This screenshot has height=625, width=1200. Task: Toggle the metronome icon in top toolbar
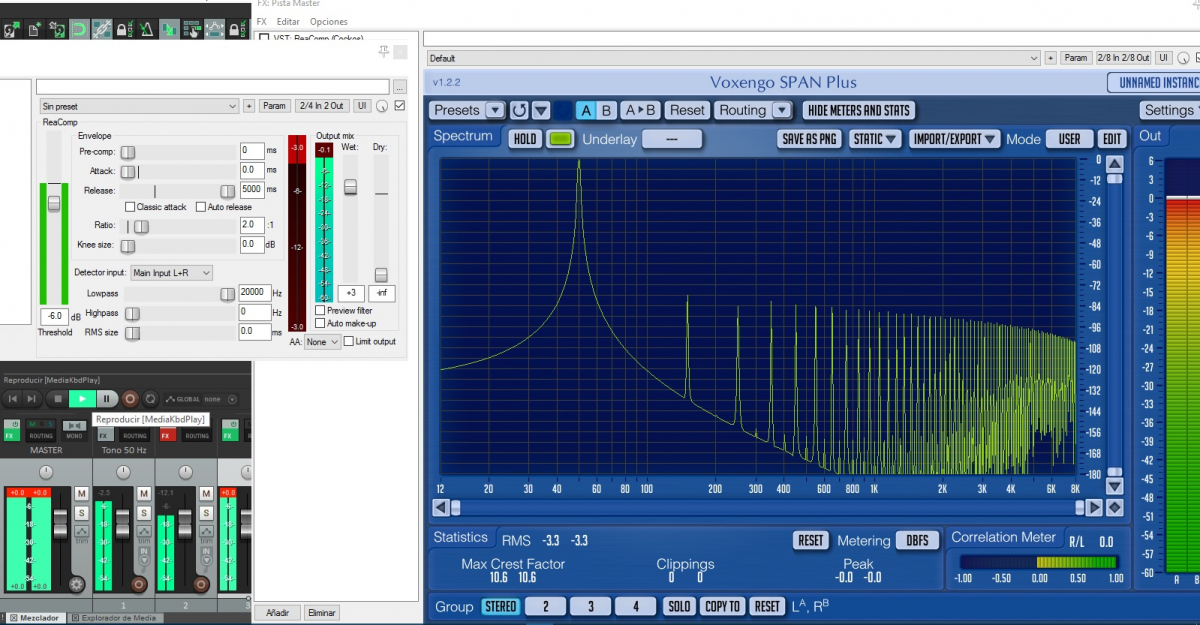[x=146, y=30]
